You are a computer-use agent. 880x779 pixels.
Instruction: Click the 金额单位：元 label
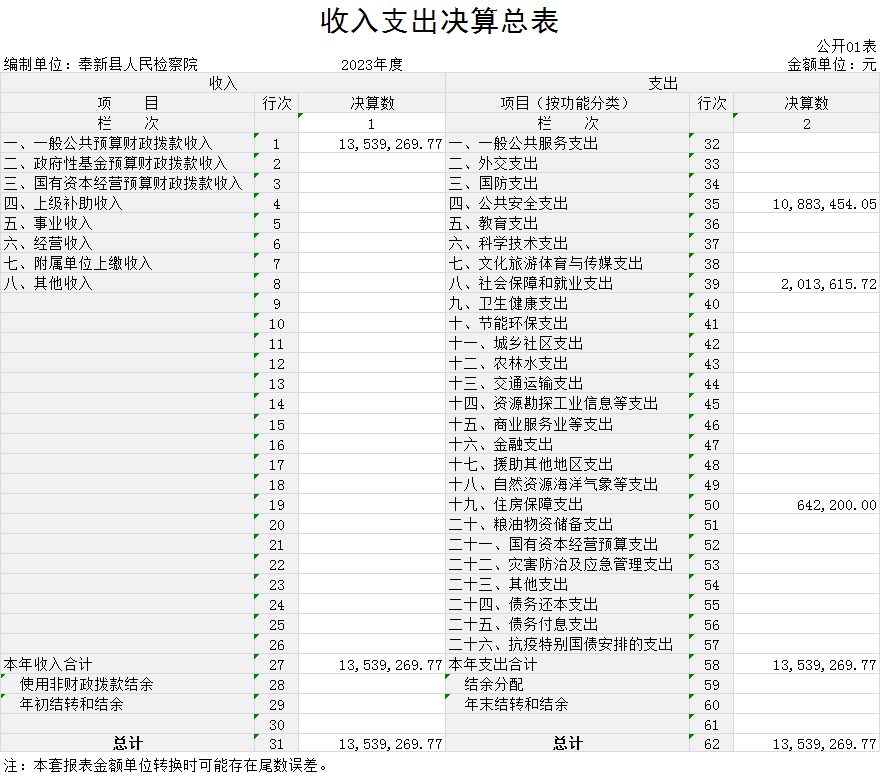point(831,65)
